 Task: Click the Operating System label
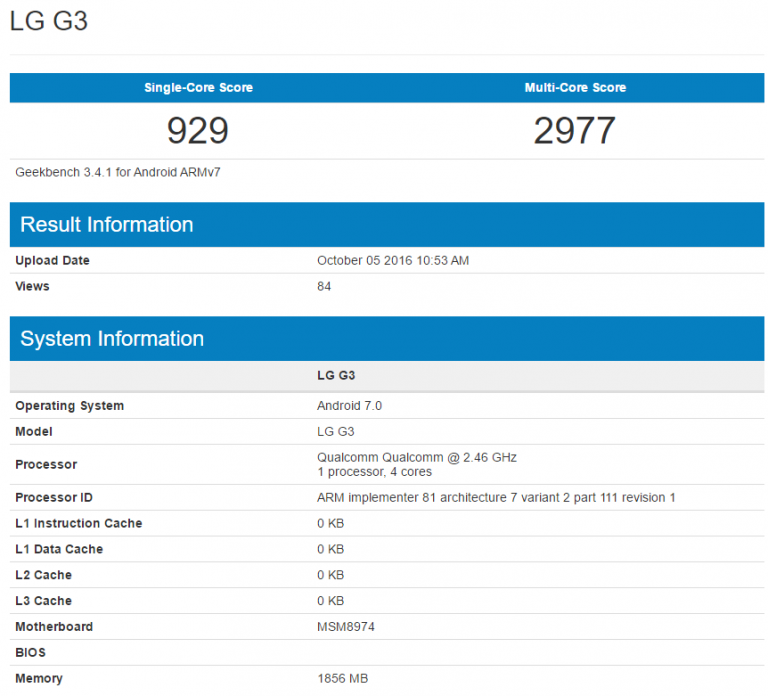tap(70, 406)
